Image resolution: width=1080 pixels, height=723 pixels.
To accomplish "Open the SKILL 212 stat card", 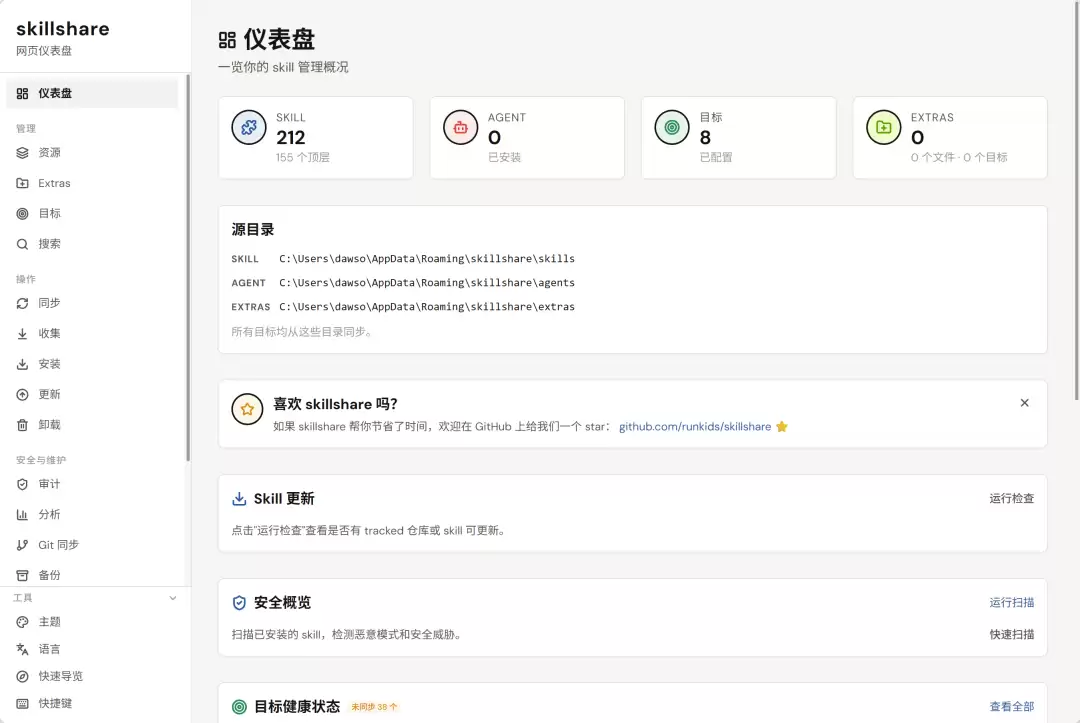I will (x=315, y=138).
